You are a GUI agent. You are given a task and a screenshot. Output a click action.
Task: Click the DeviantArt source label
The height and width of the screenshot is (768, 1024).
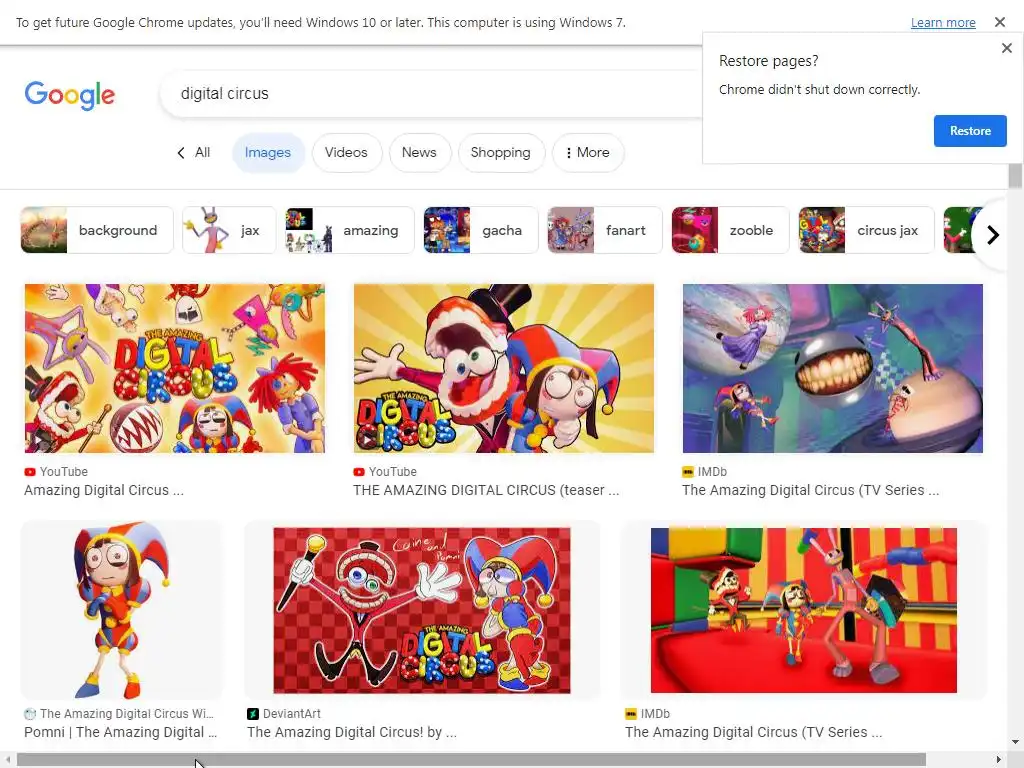coord(292,714)
